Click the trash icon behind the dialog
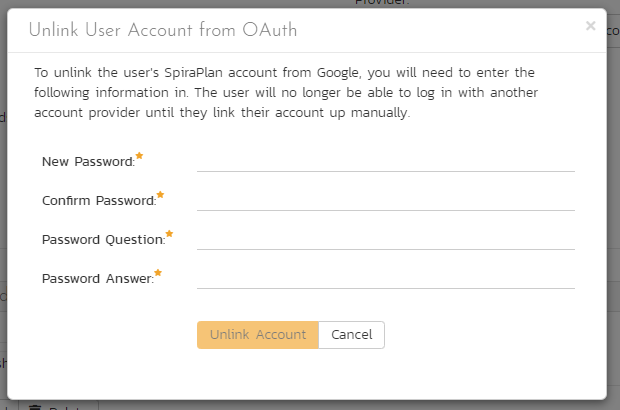Image resolution: width=620 pixels, height=410 pixels. point(35,406)
